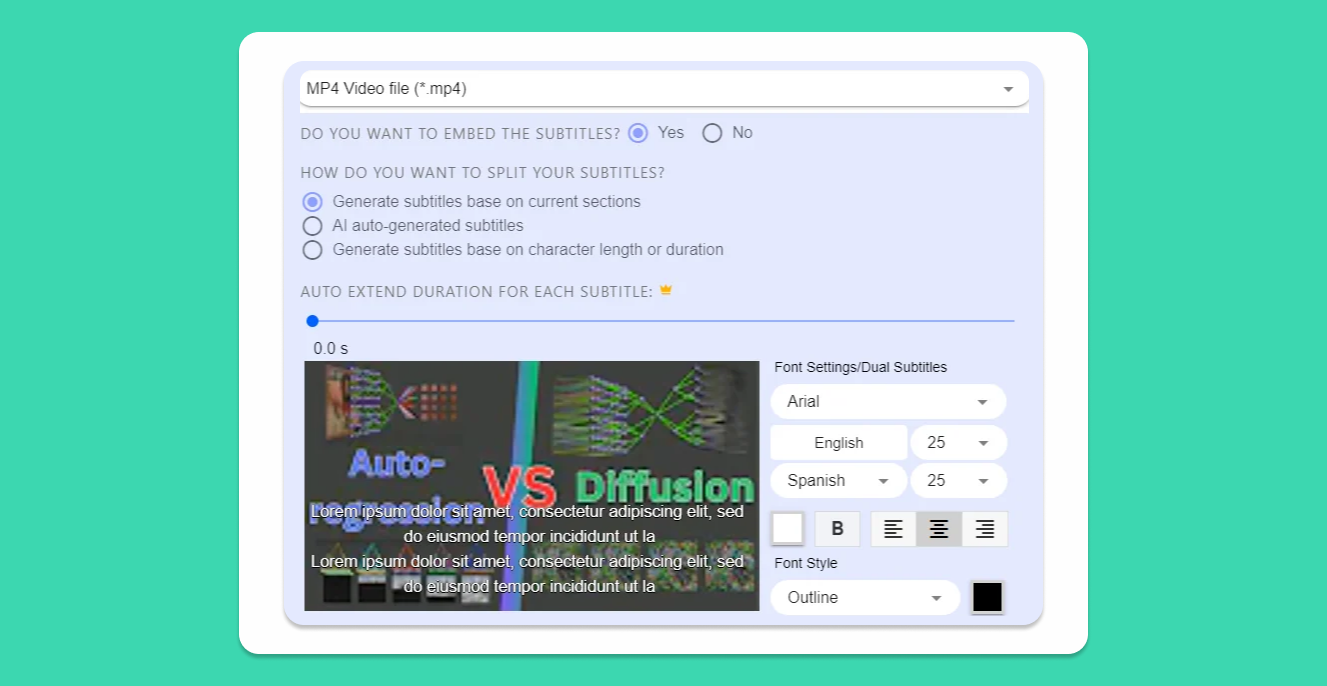Open the Spanish language dropdown

[839, 481]
